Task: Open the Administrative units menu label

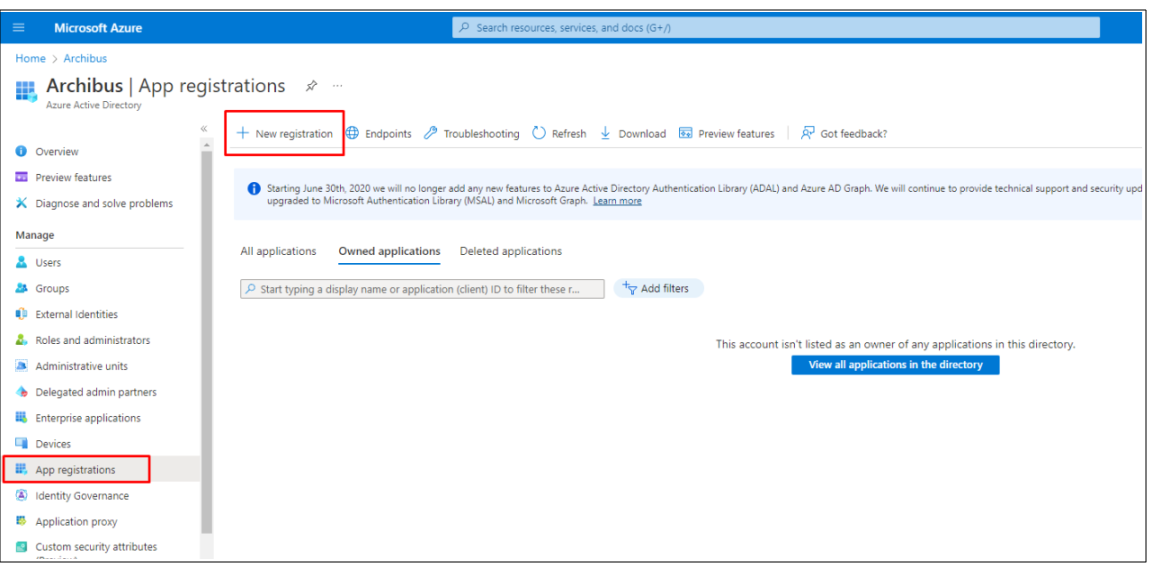Action: click(82, 366)
